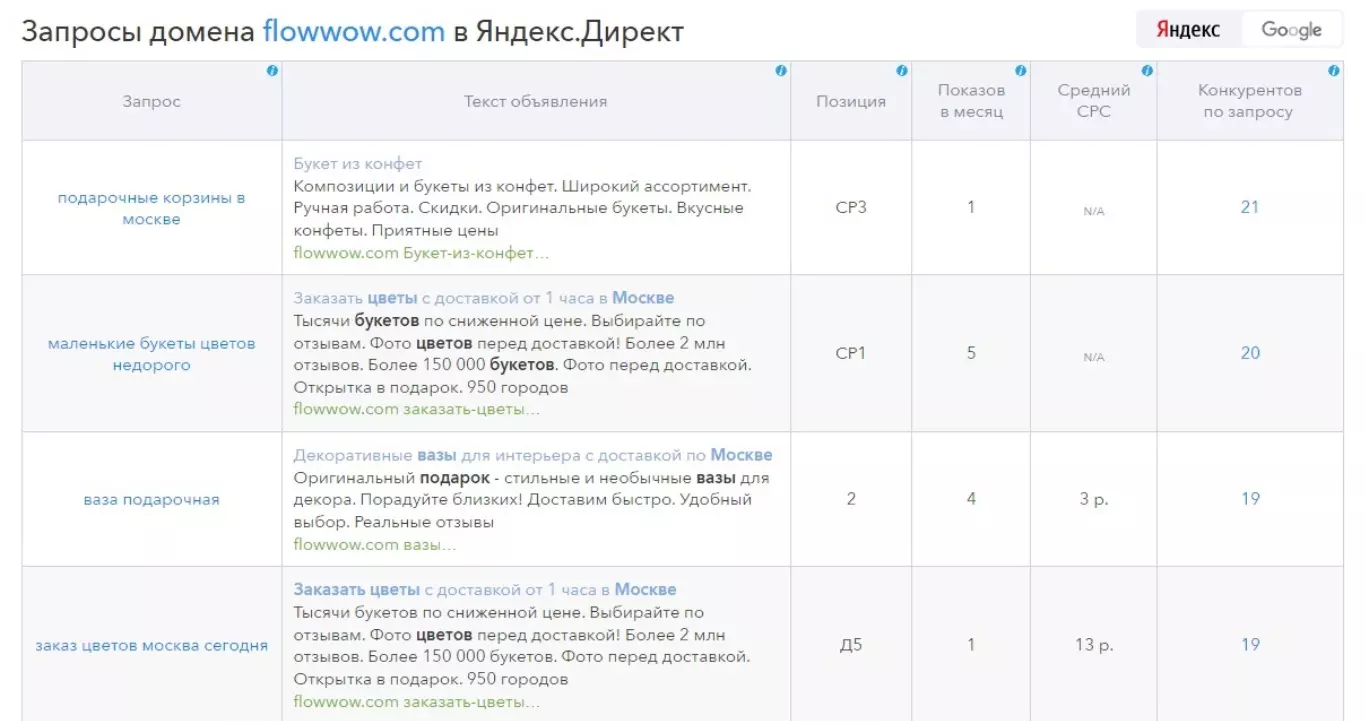Screen dimensions: 1366x721
Task: Open the flowwow.com domain link in the title
Action: pyautogui.click(x=353, y=32)
